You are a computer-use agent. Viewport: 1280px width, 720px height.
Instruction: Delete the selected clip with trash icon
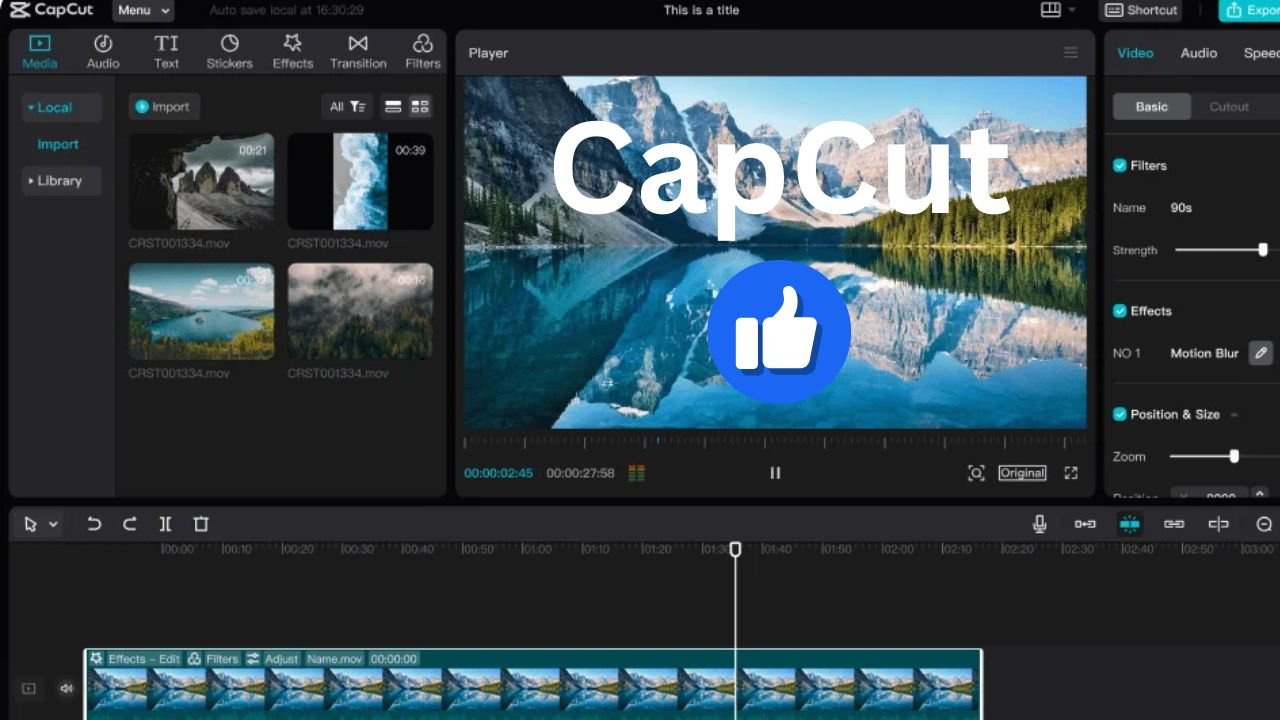201,524
